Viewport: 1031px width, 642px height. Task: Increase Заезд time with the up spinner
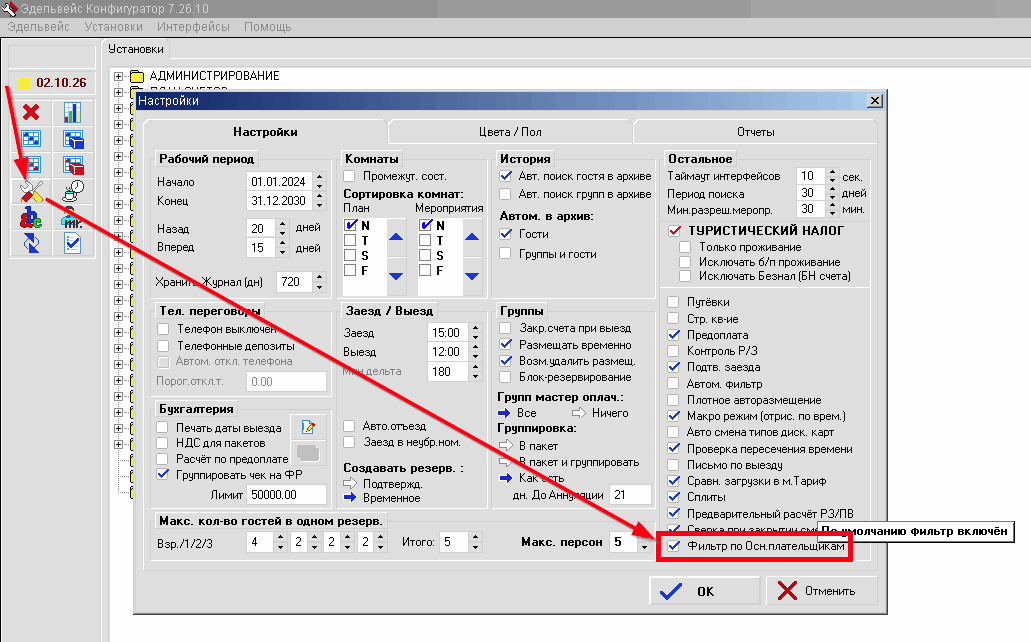click(x=476, y=328)
